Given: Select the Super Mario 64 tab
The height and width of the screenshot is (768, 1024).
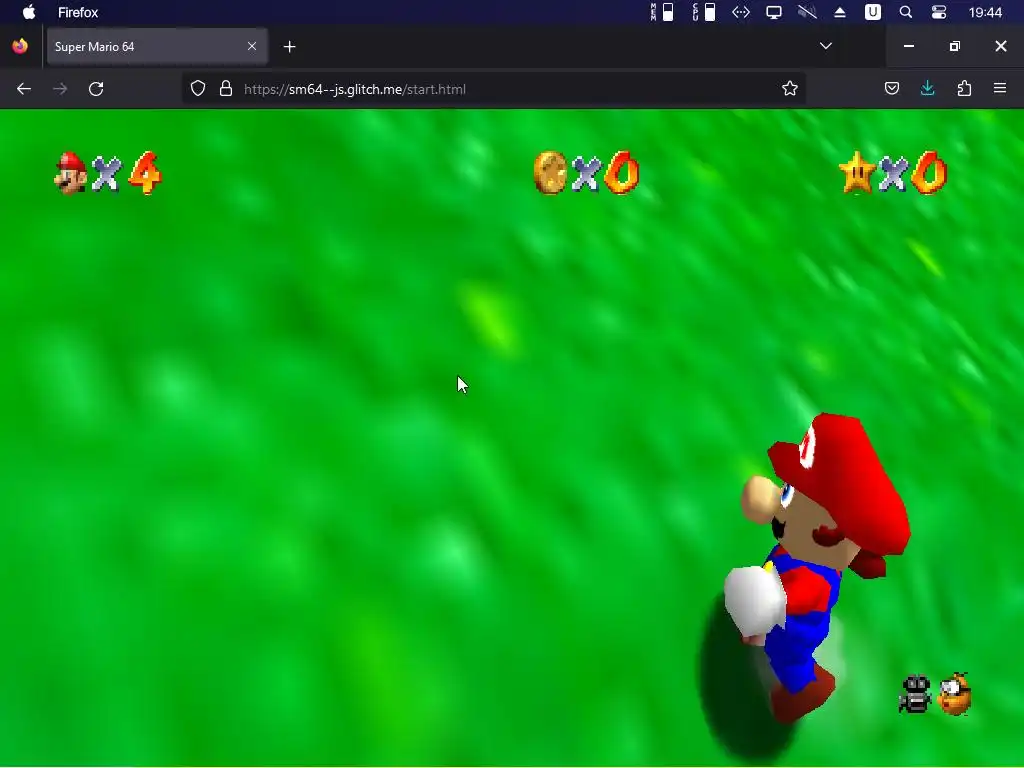Looking at the screenshot, I should (x=157, y=46).
